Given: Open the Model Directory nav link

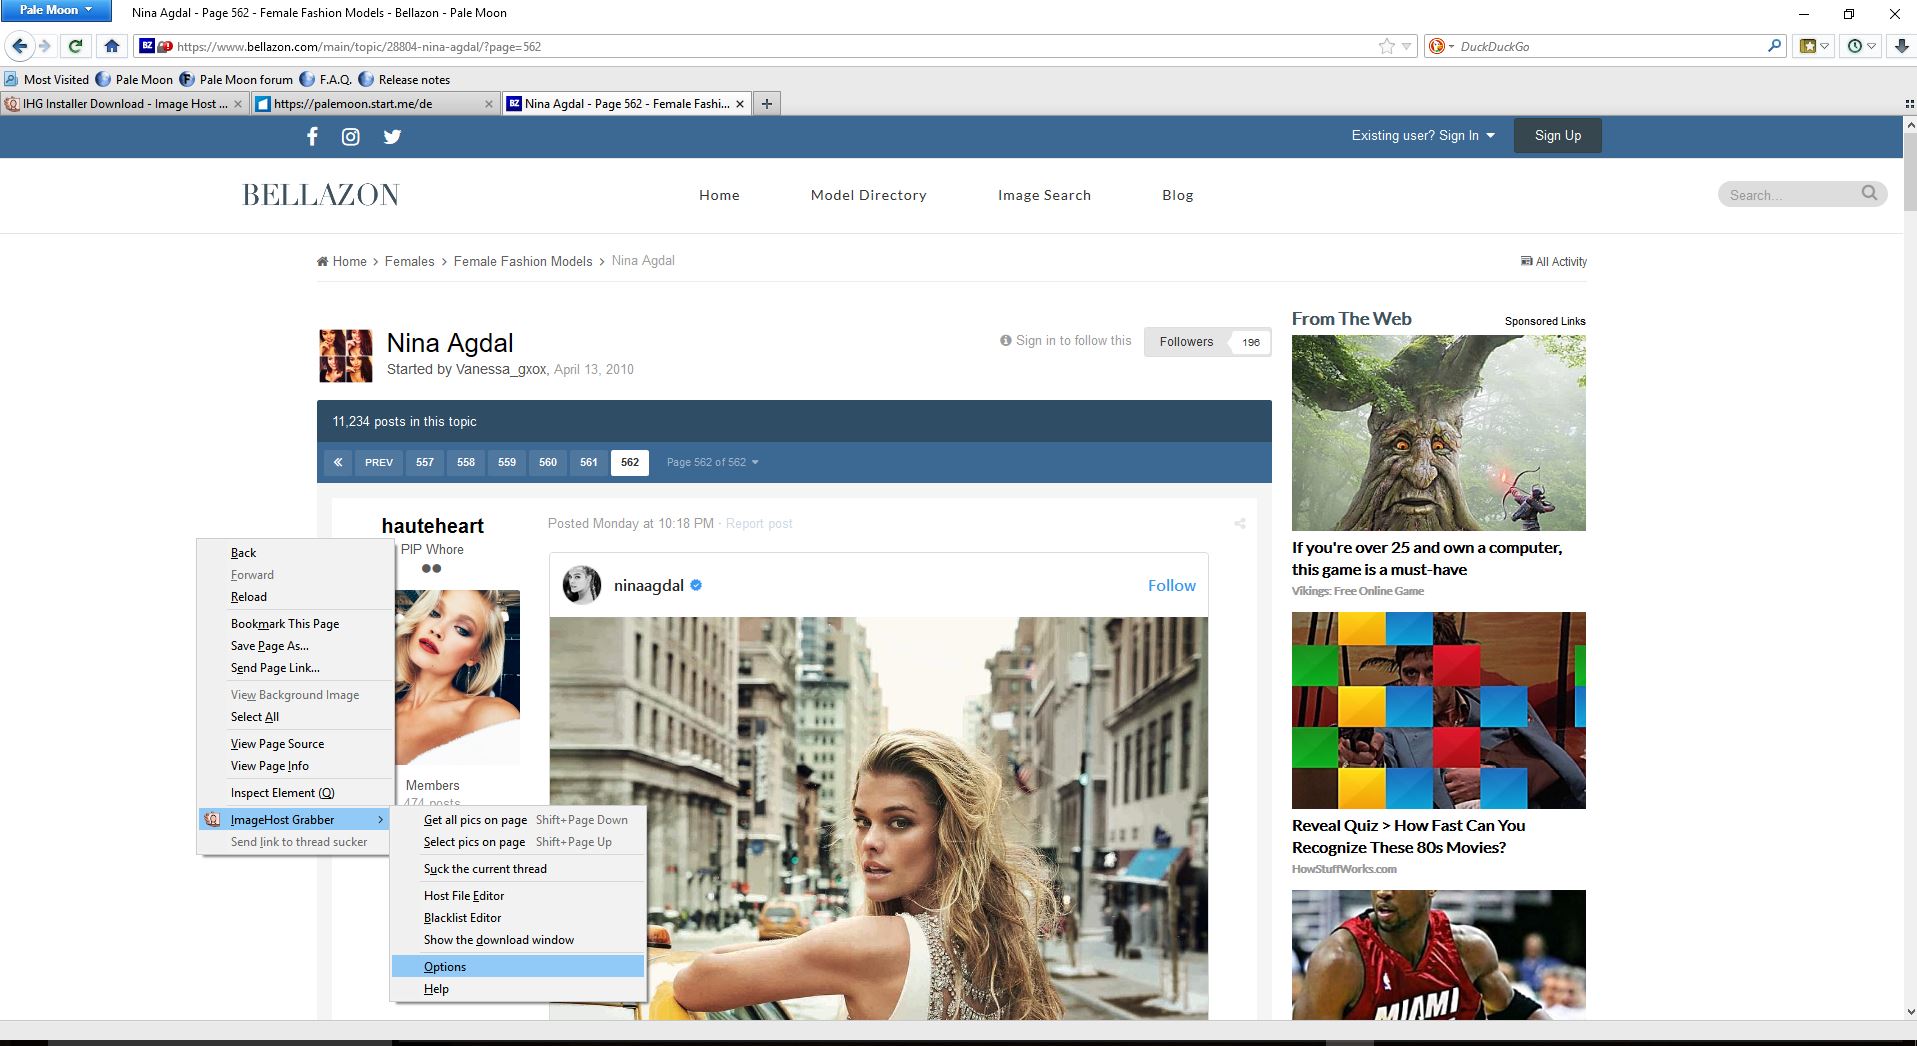Looking at the screenshot, I should 868,195.
